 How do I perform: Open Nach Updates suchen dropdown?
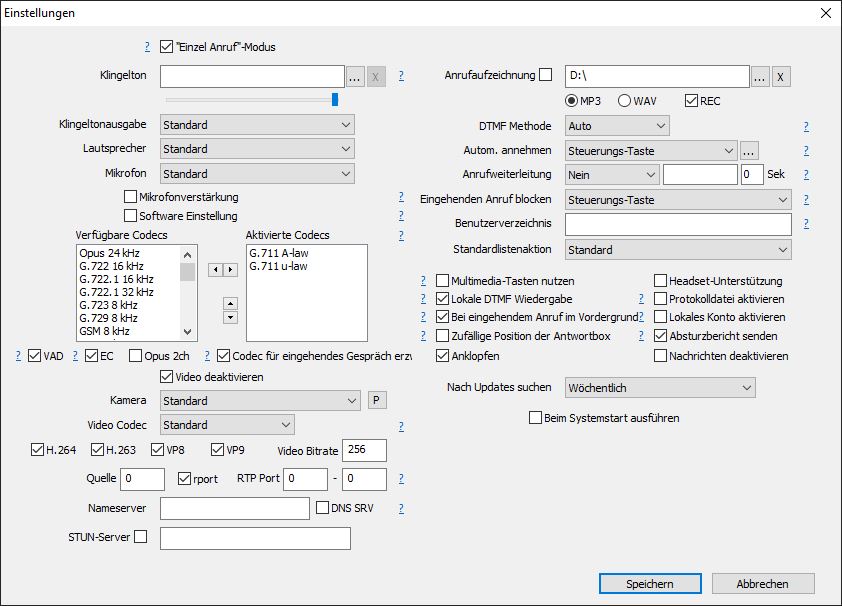[660, 388]
